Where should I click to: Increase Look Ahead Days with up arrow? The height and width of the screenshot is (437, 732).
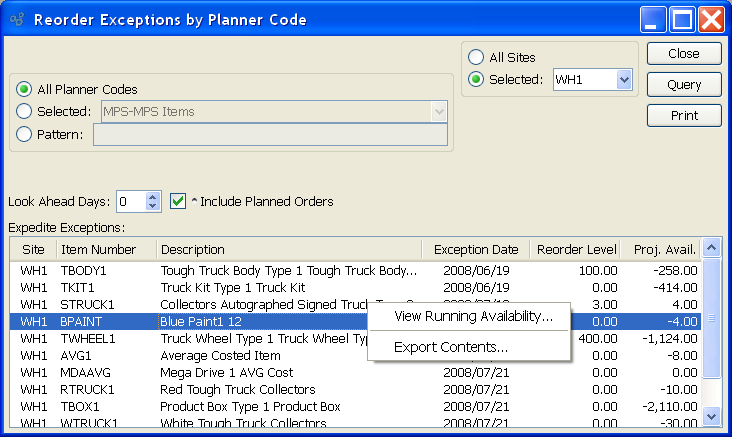[152, 197]
